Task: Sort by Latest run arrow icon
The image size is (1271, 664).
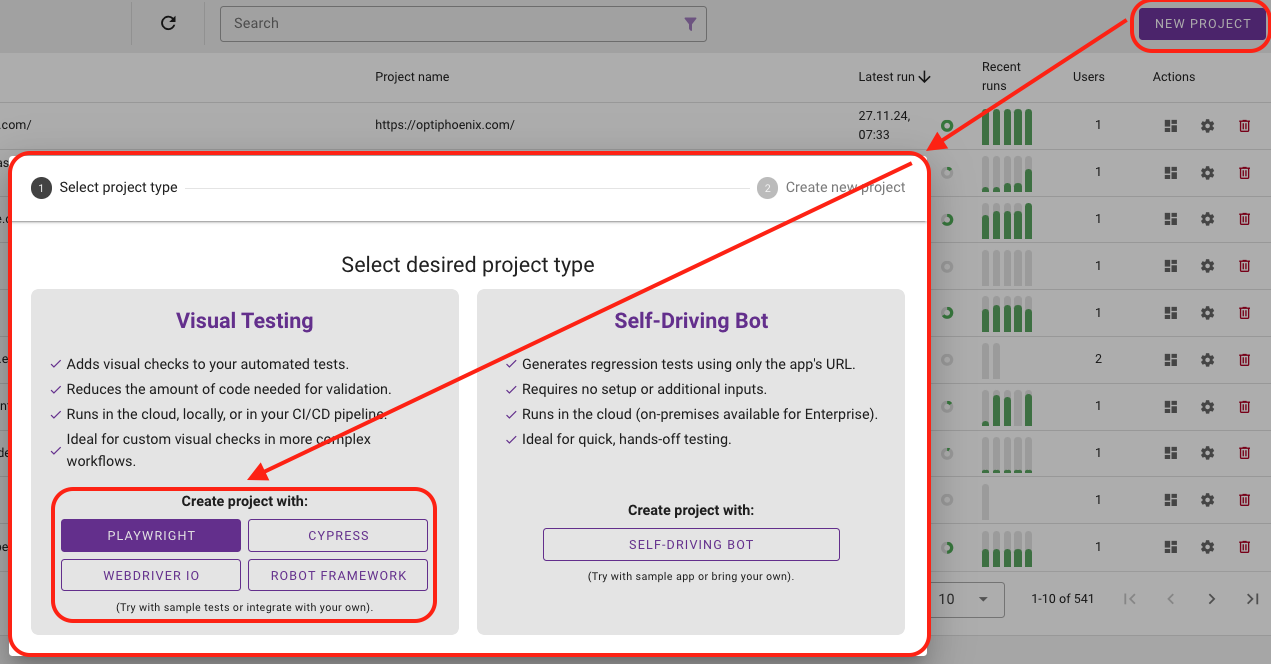Action: (925, 77)
